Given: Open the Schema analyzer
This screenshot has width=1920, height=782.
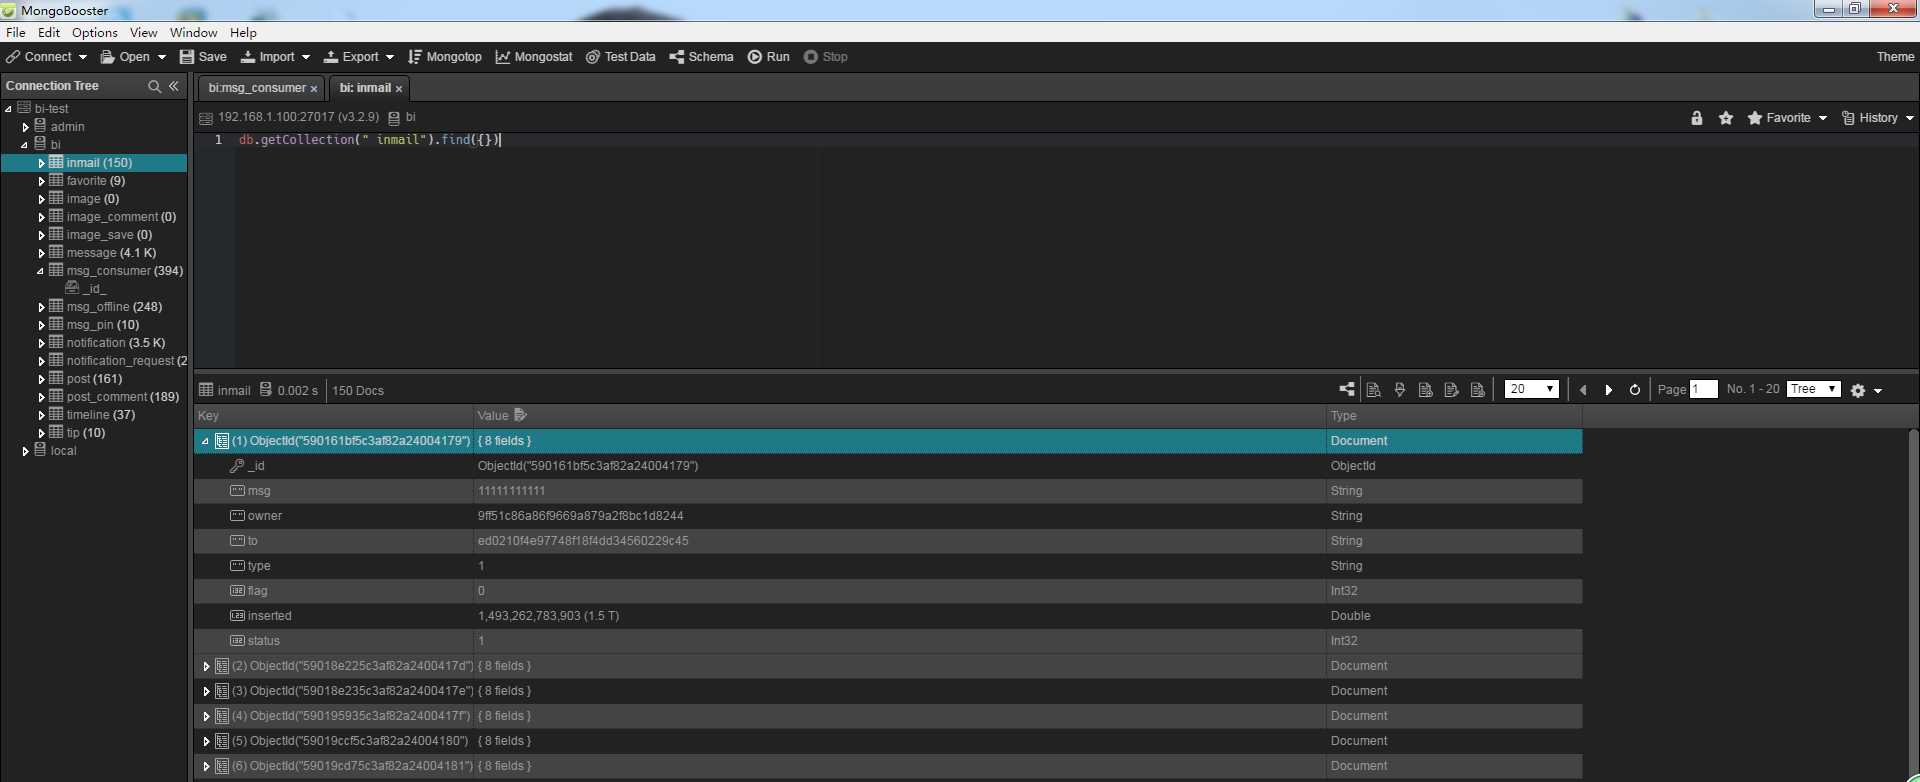Looking at the screenshot, I should [701, 57].
